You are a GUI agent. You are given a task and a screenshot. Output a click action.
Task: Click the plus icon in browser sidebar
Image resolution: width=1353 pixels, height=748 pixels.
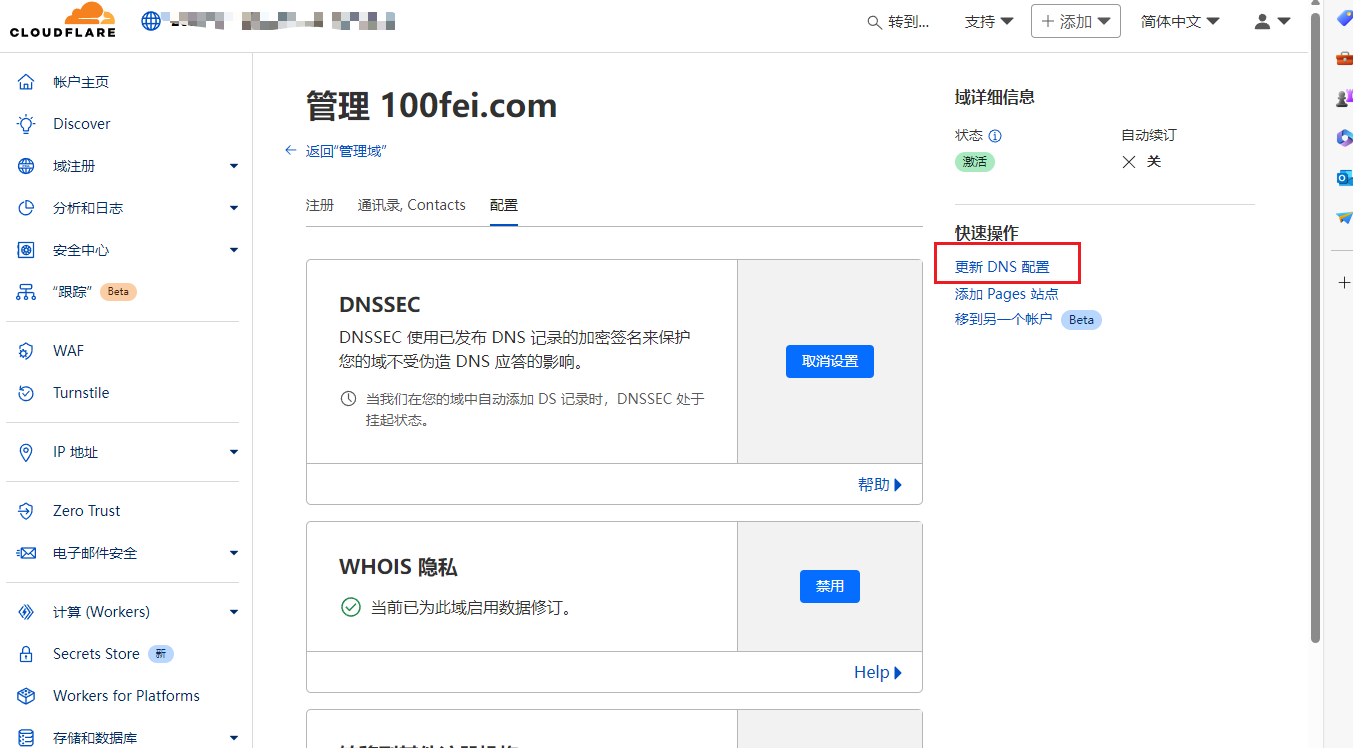click(1344, 283)
